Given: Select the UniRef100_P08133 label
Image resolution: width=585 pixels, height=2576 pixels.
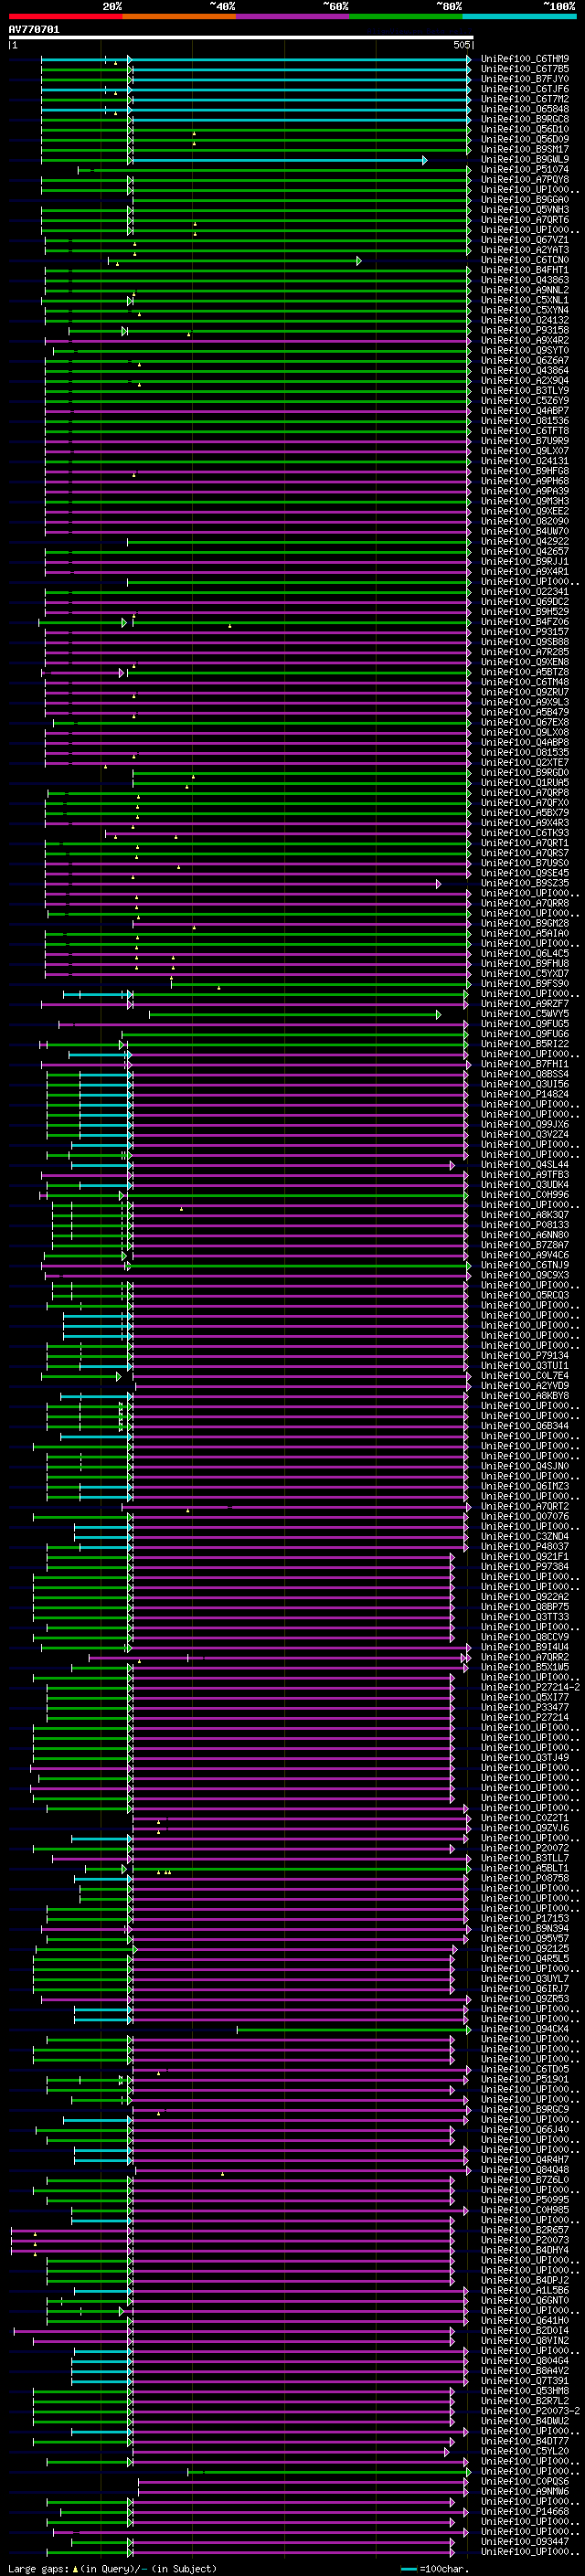Looking at the screenshot, I should click(x=525, y=1225).
